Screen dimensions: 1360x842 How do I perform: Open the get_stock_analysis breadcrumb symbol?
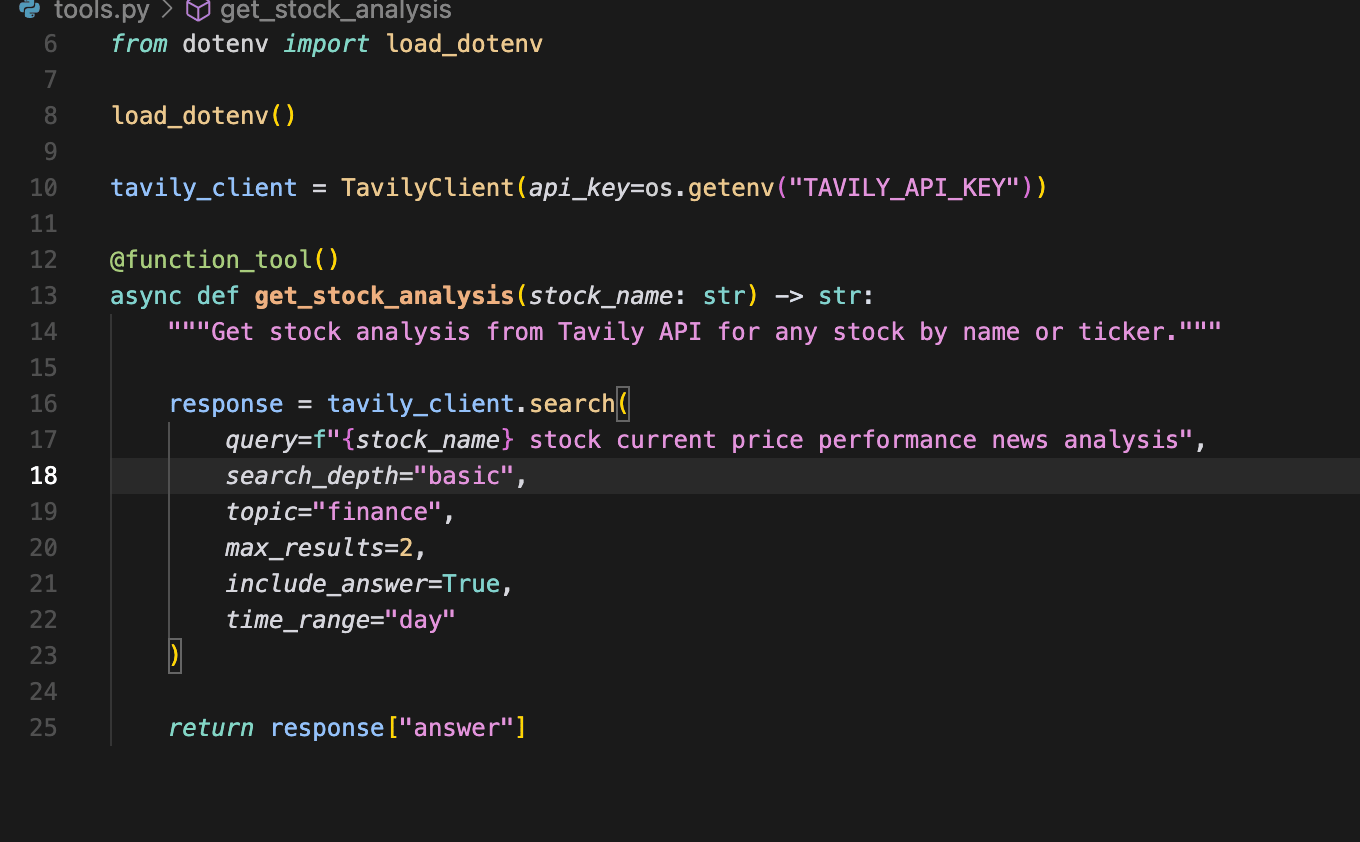click(x=335, y=10)
